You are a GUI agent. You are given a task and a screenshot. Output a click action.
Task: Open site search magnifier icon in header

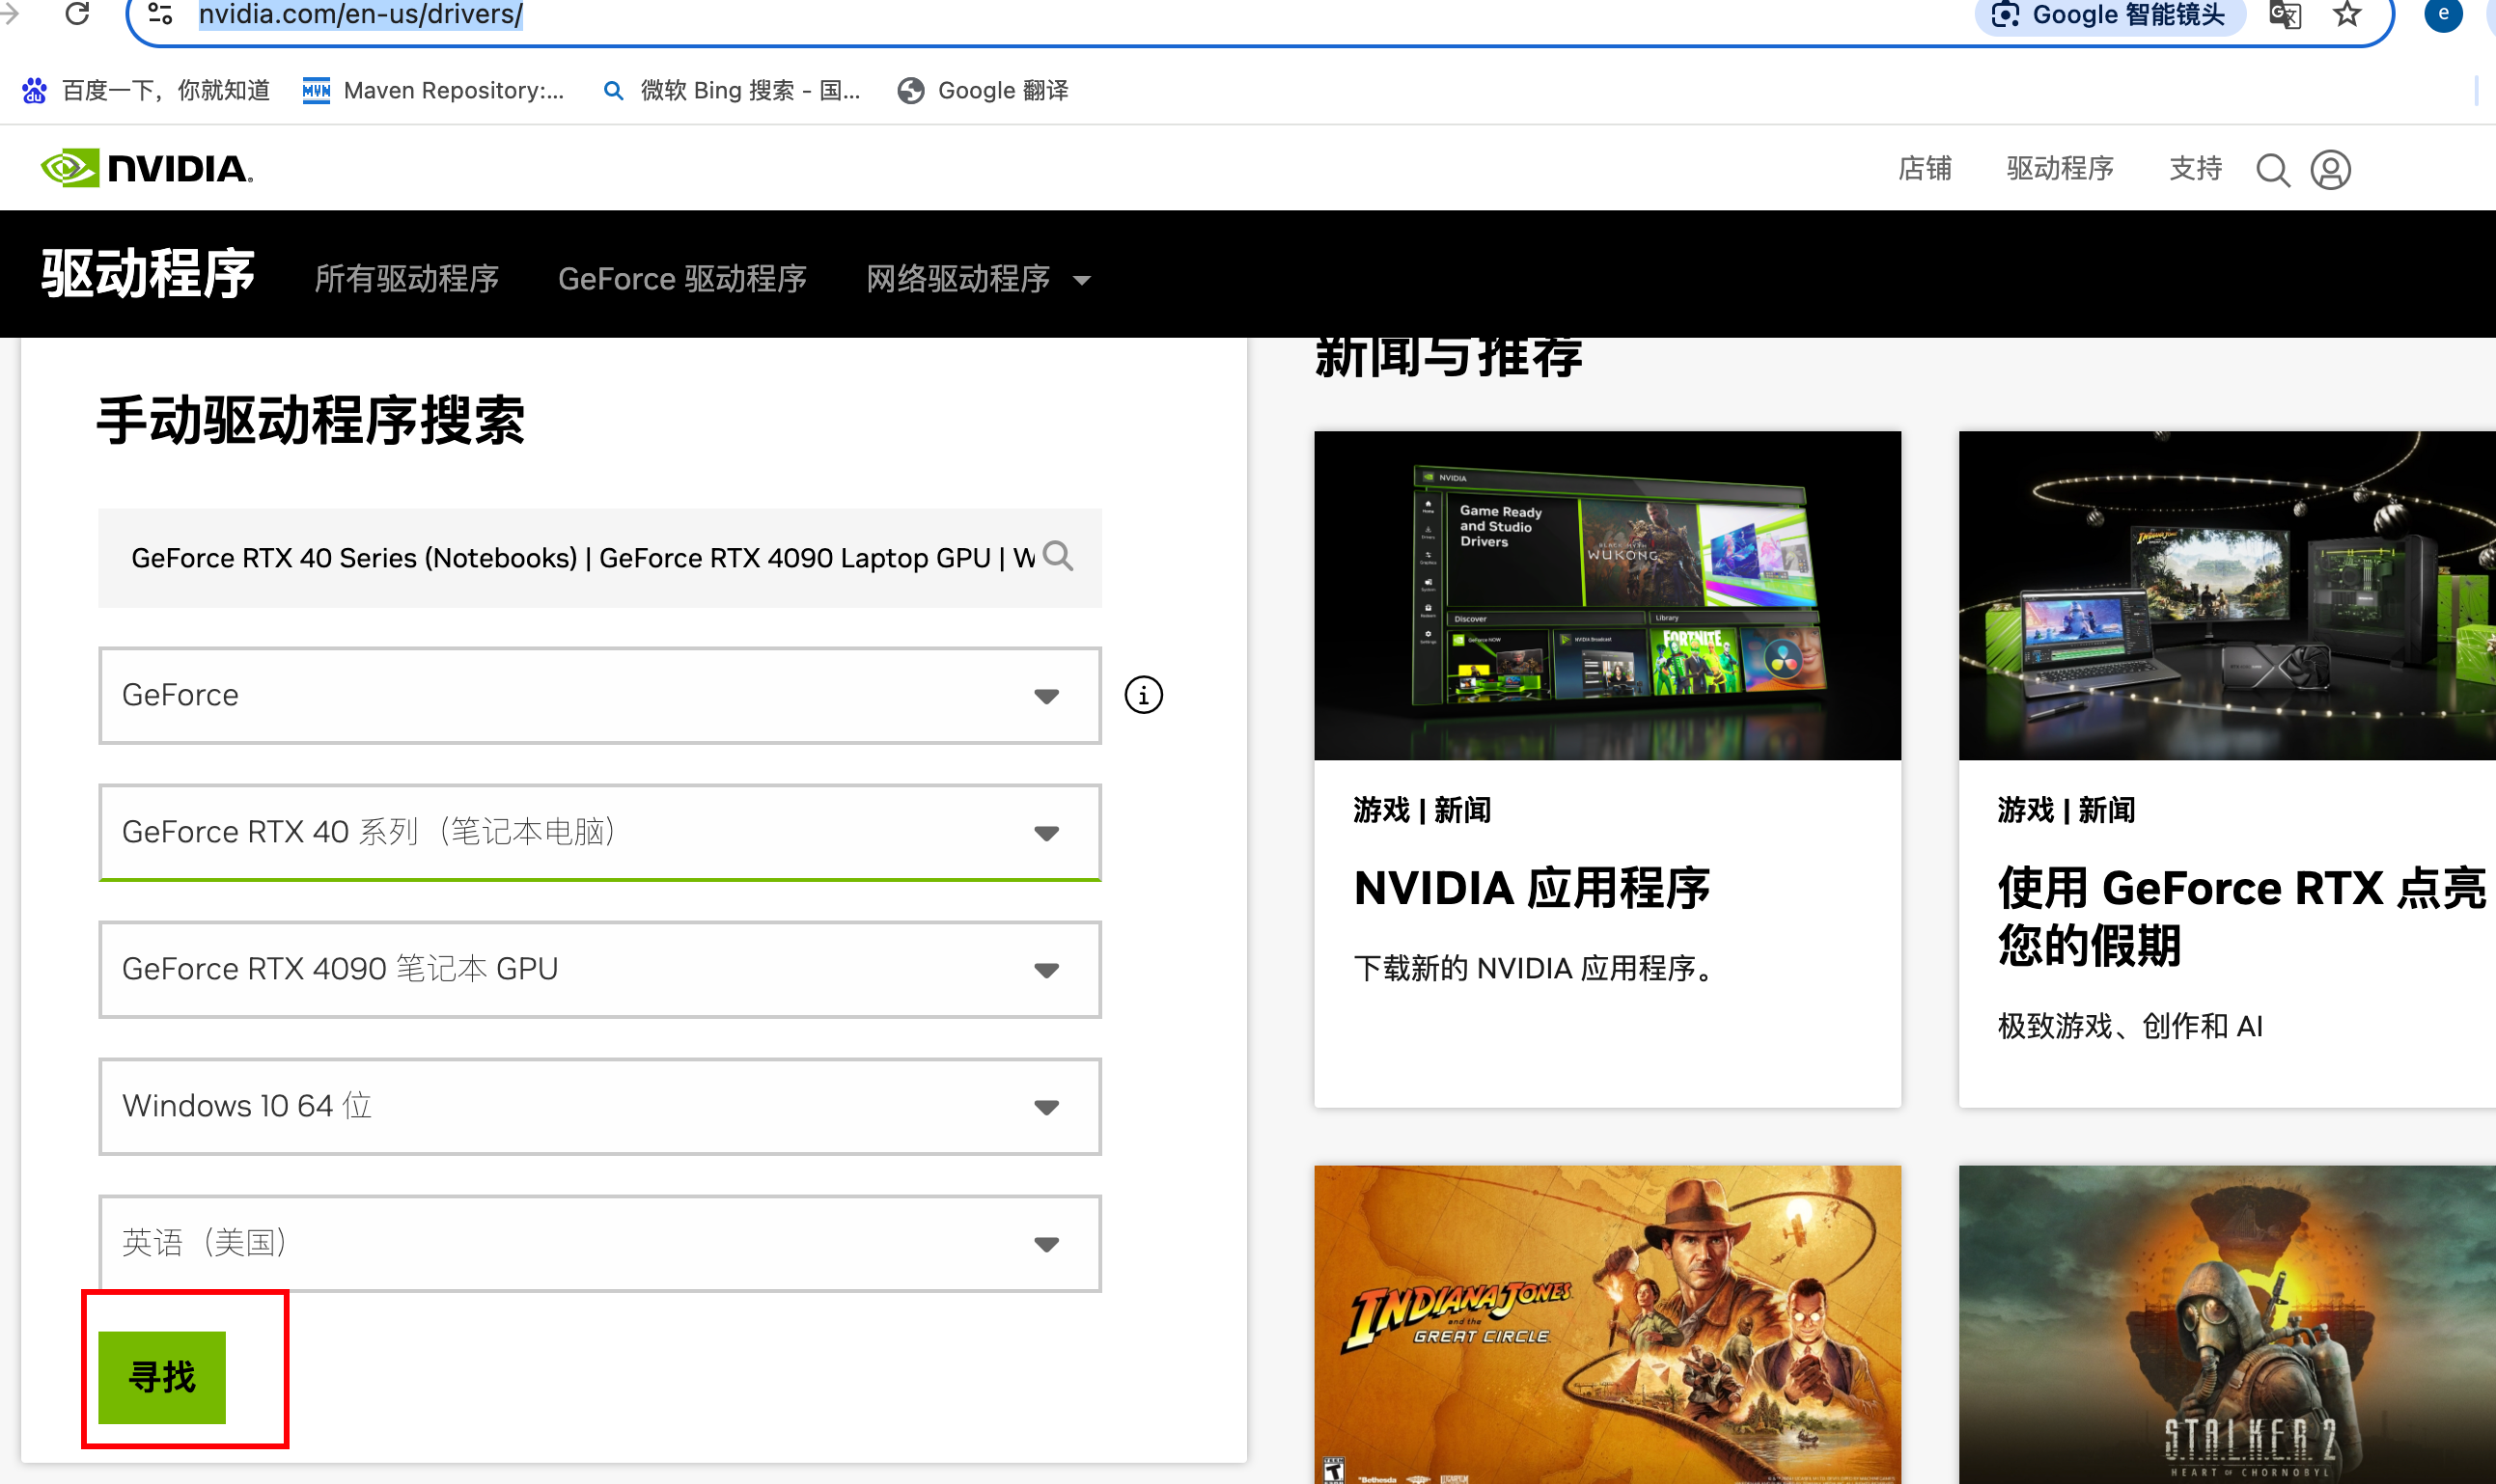[2272, 170]
